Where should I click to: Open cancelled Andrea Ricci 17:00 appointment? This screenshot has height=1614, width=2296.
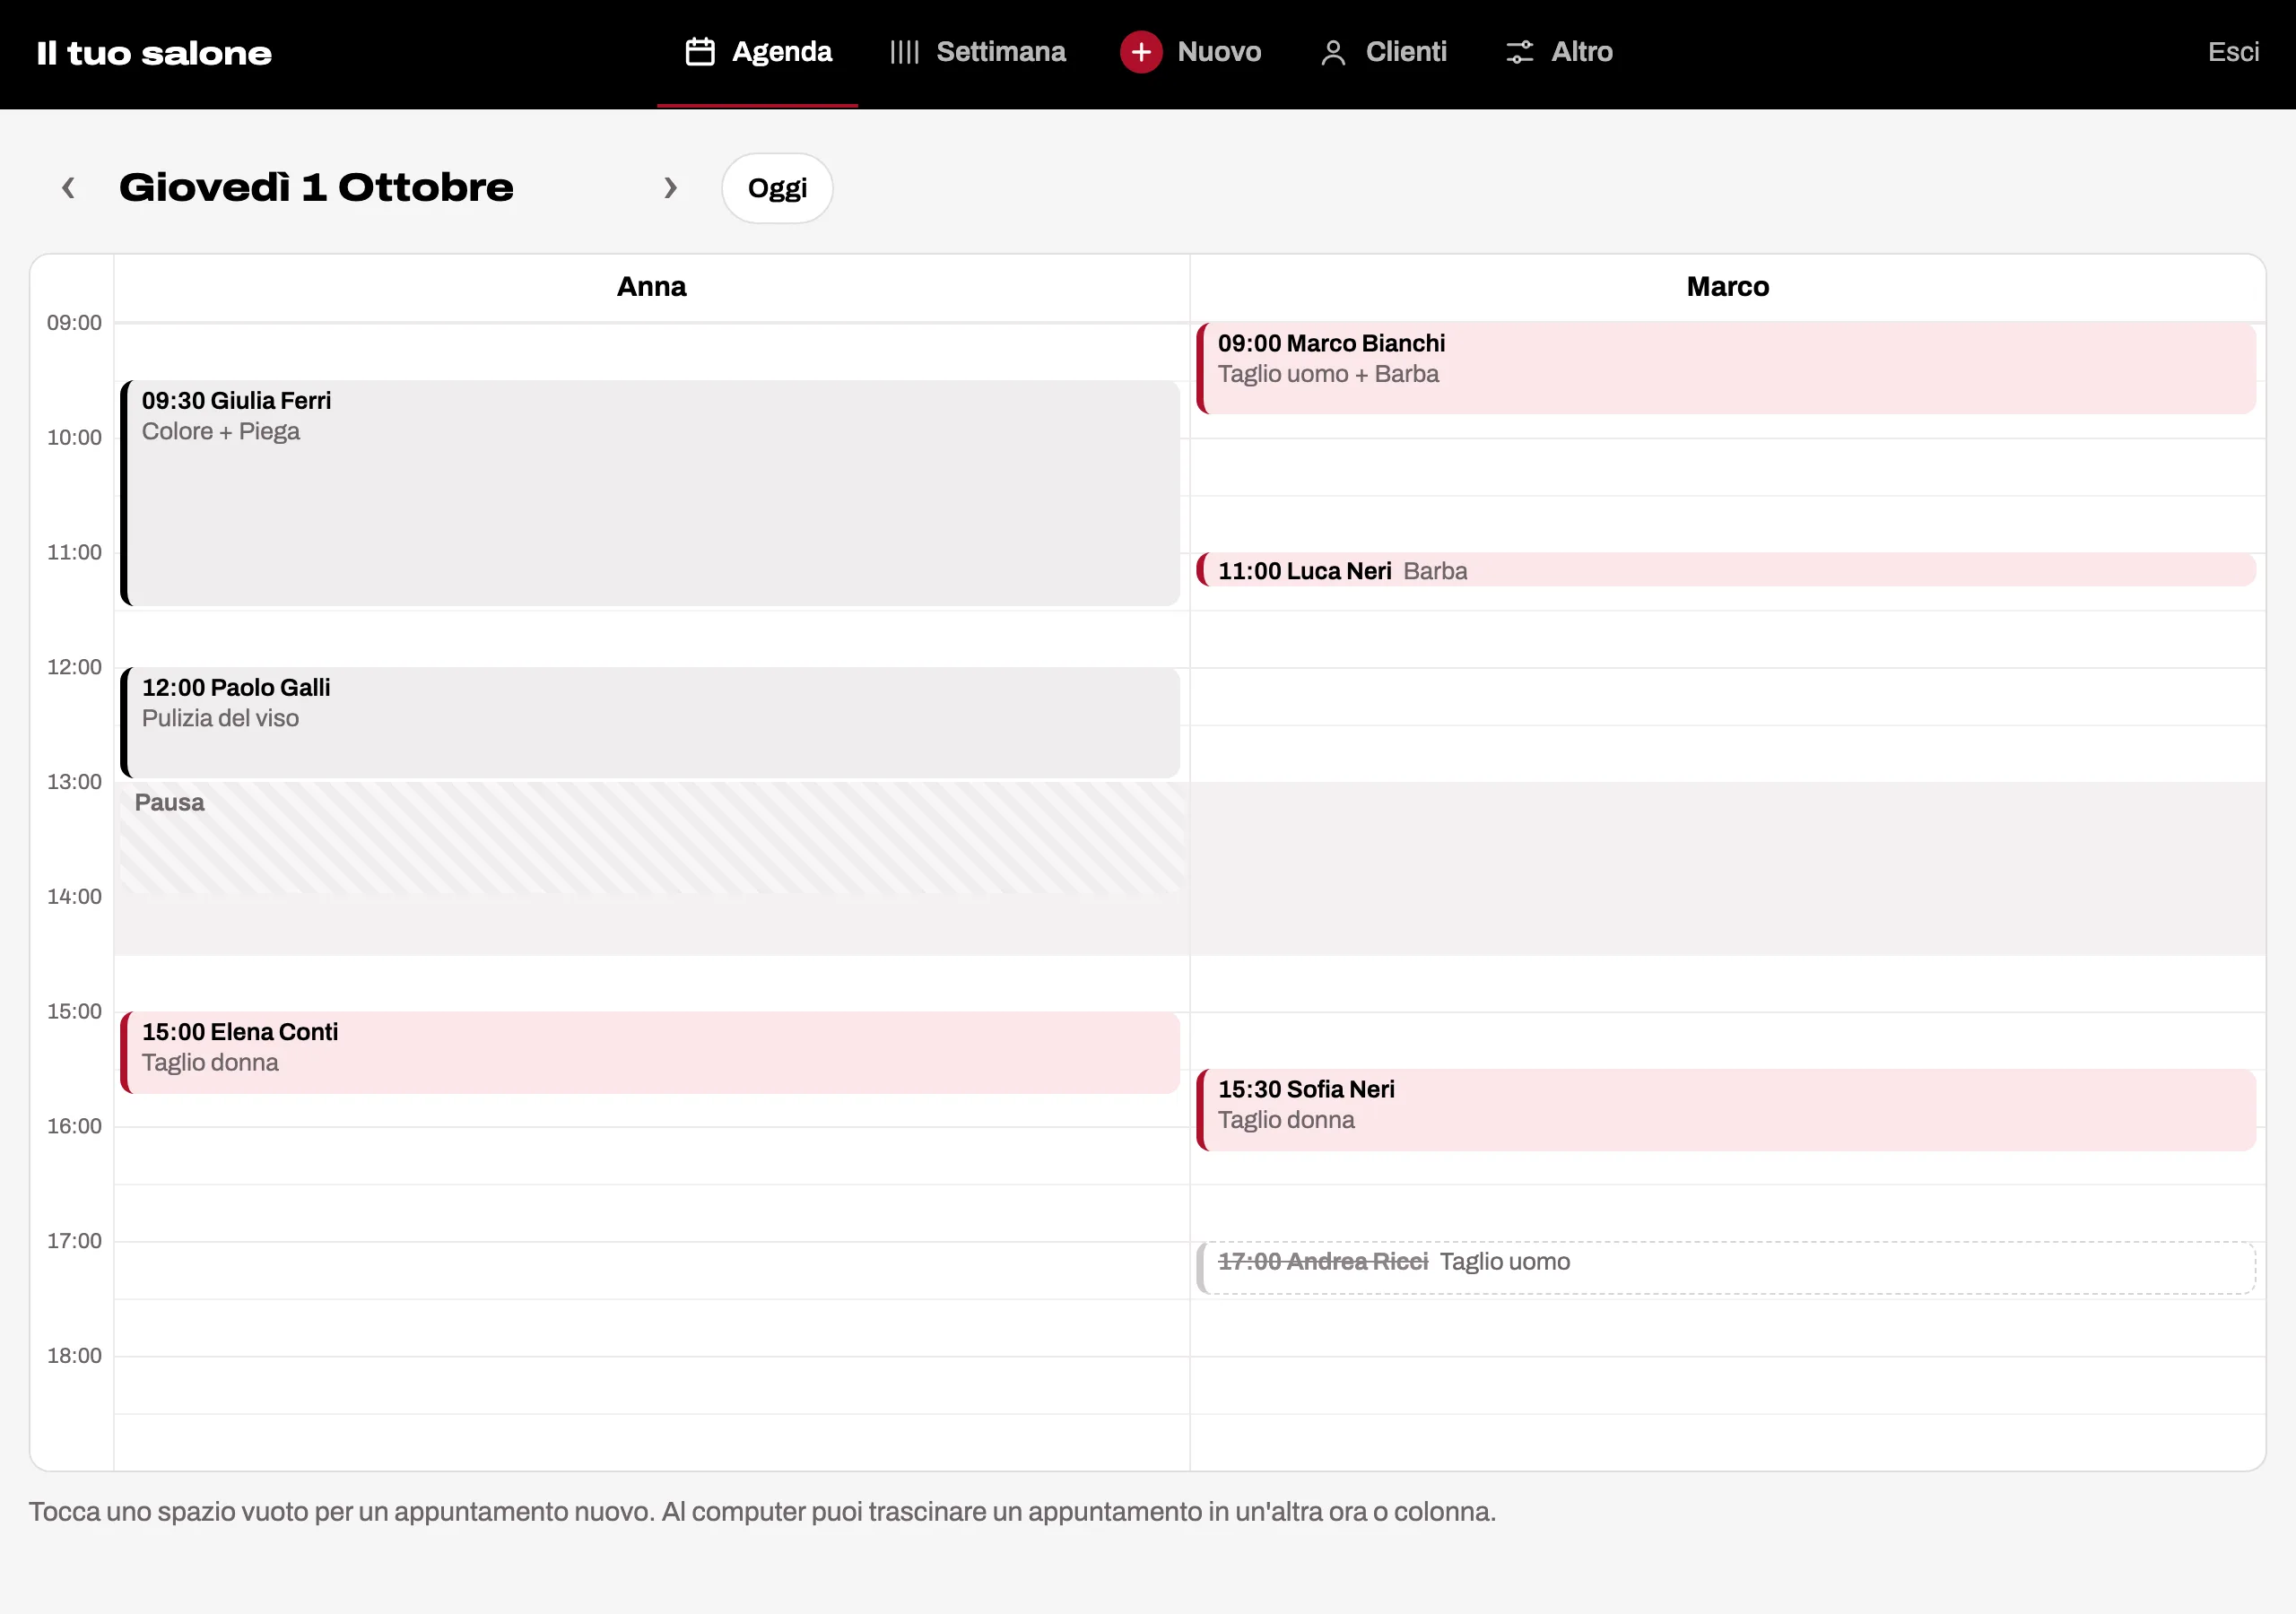click(1726, 1268)
